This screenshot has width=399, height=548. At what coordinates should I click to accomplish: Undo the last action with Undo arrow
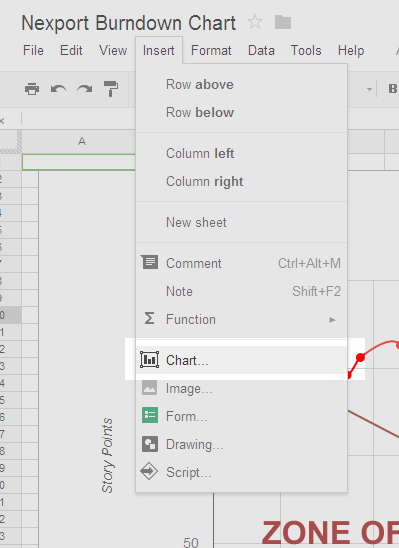58,89
